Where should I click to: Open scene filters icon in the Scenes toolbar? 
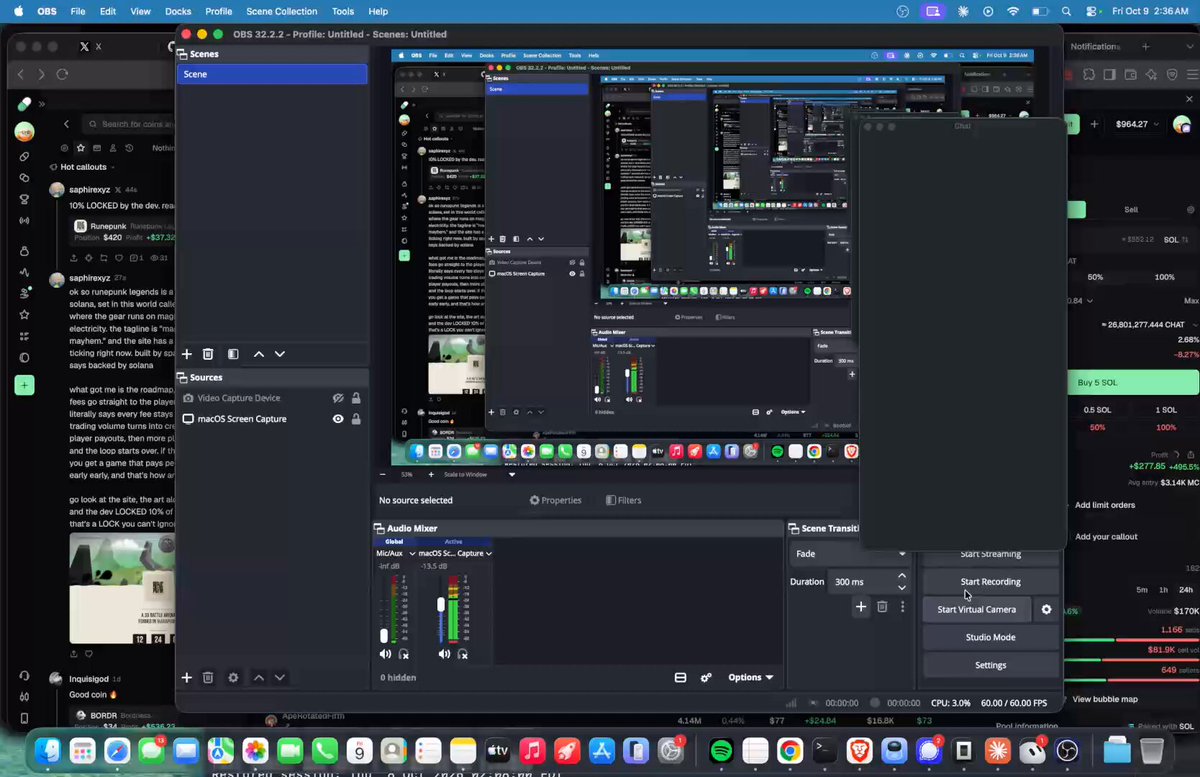tap(233, 354)
